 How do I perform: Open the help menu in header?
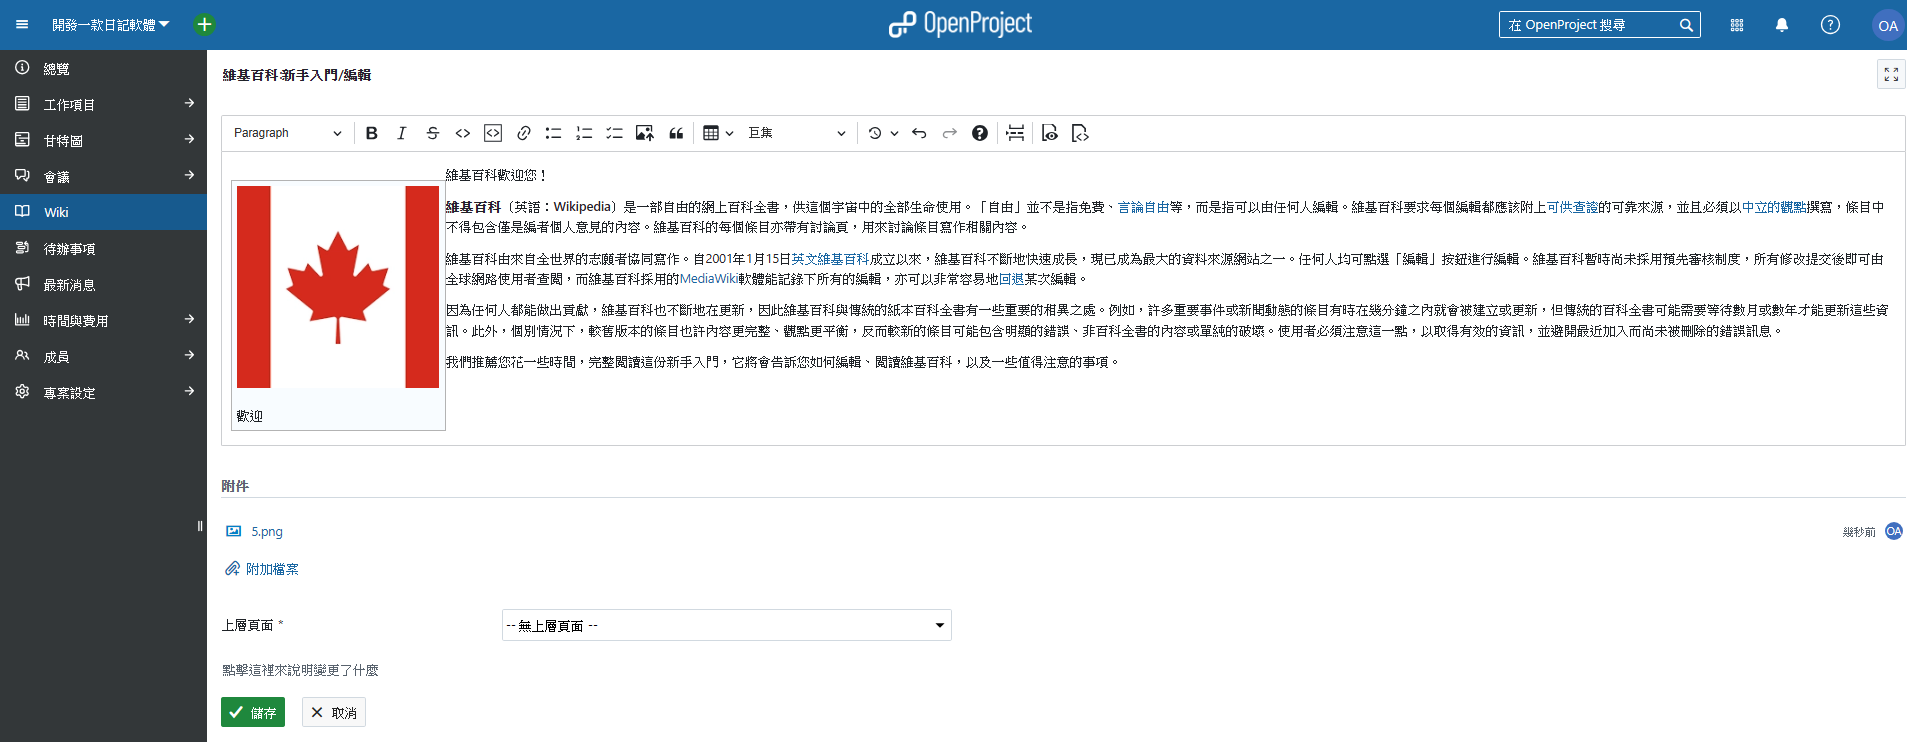pos(1830,25)
